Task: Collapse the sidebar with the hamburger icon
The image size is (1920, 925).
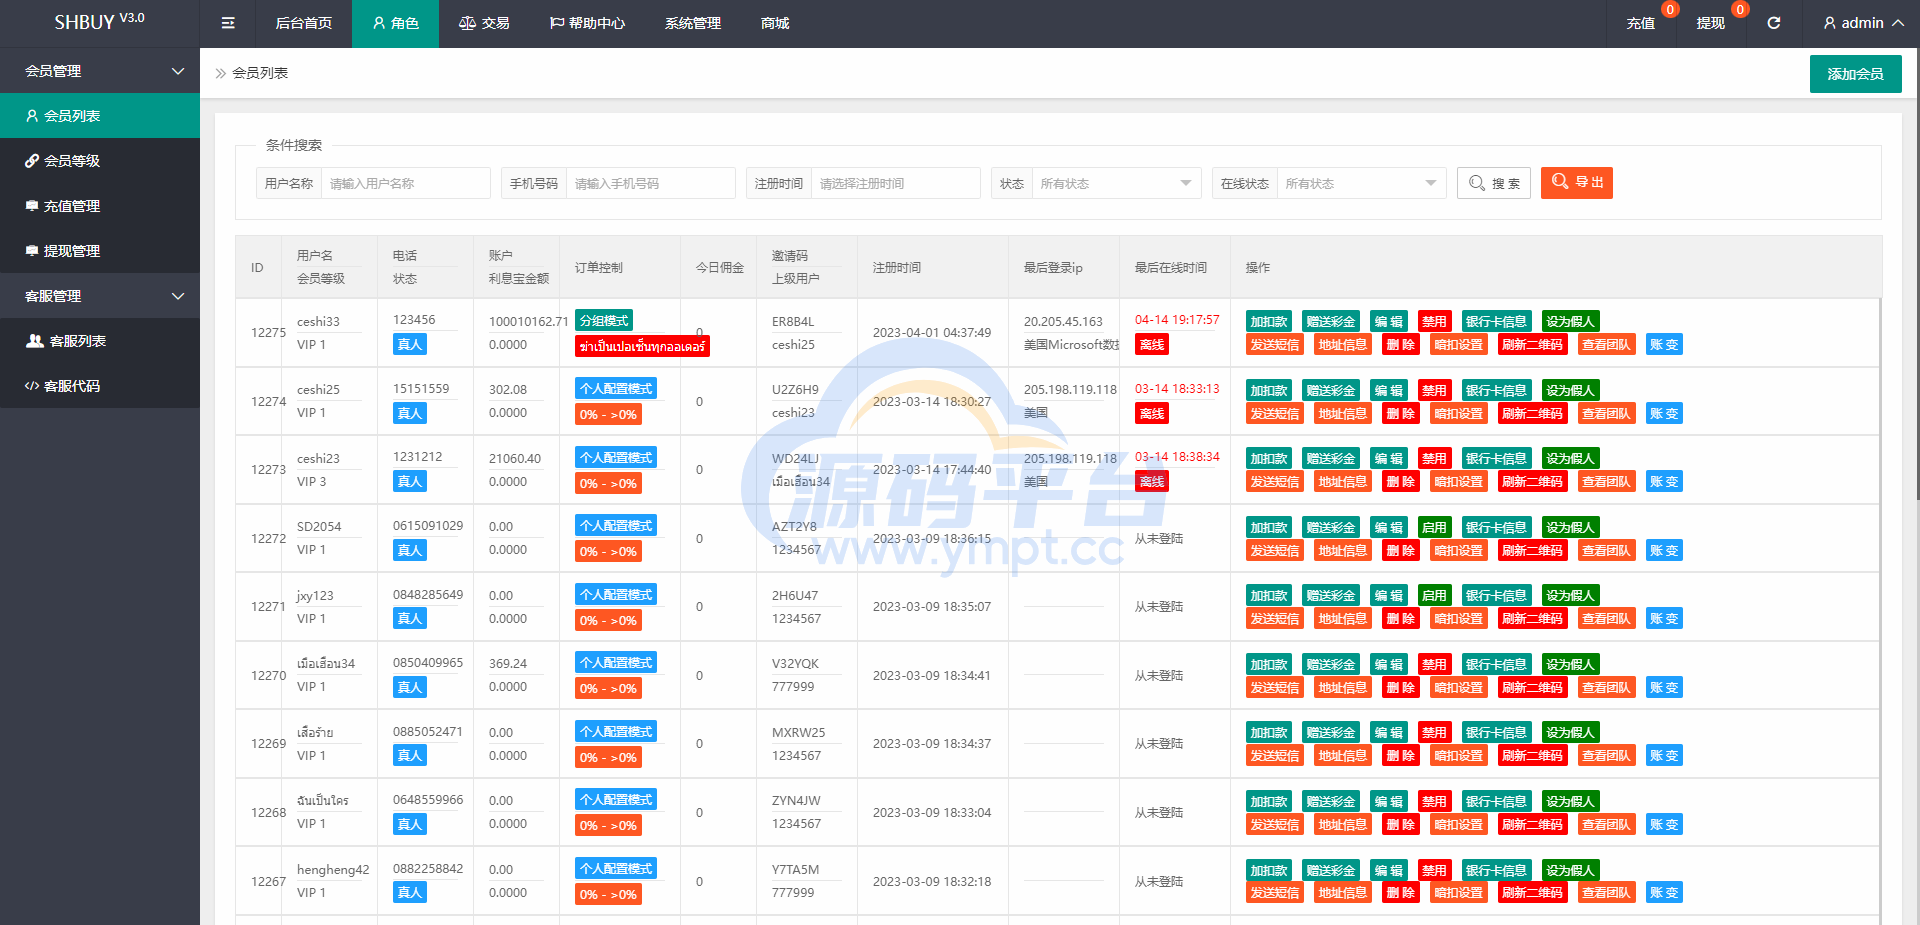Action: [x=228, y=23]
